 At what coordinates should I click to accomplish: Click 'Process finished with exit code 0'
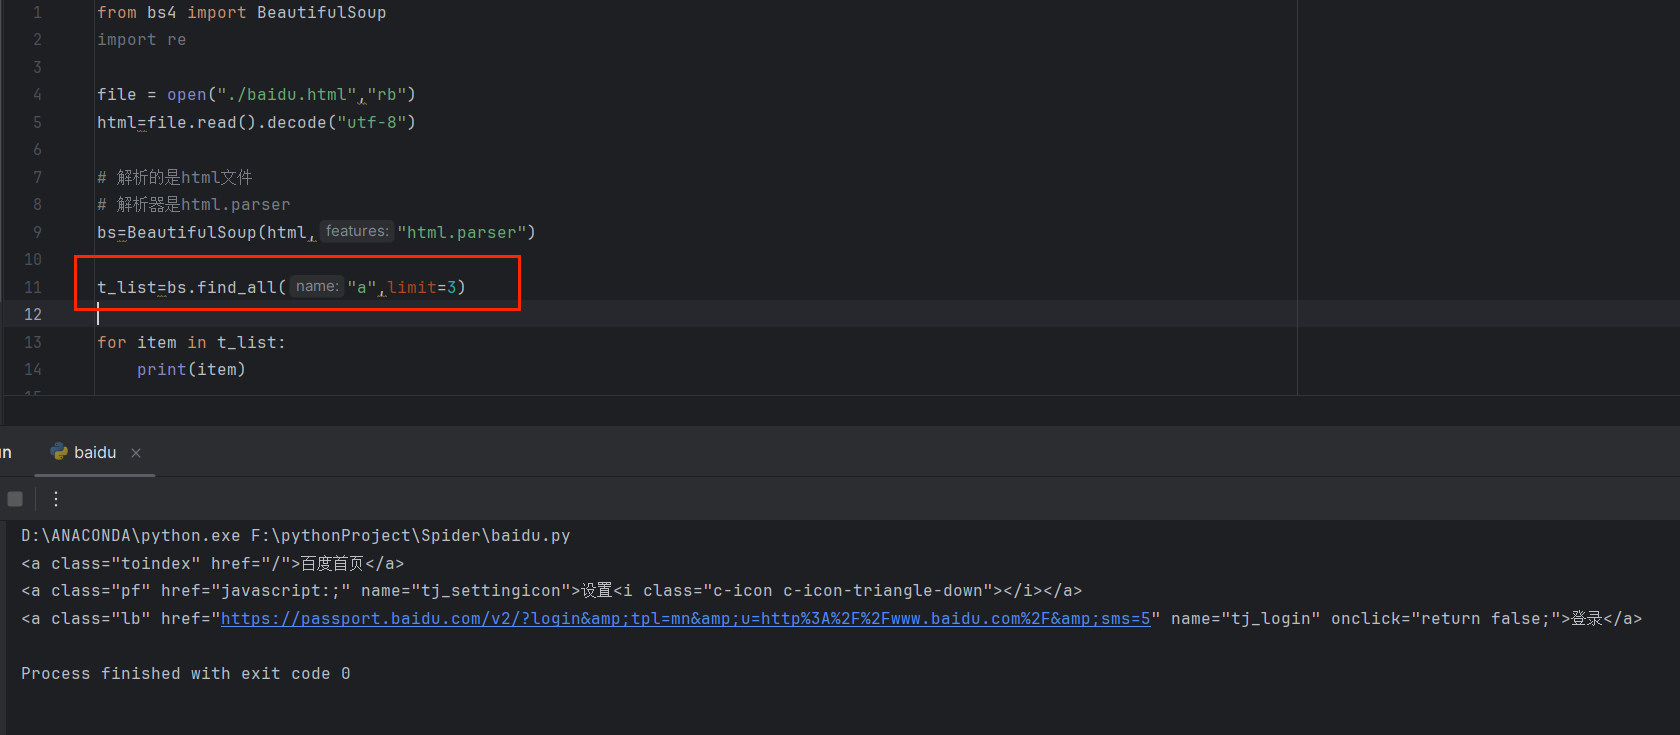186,674
